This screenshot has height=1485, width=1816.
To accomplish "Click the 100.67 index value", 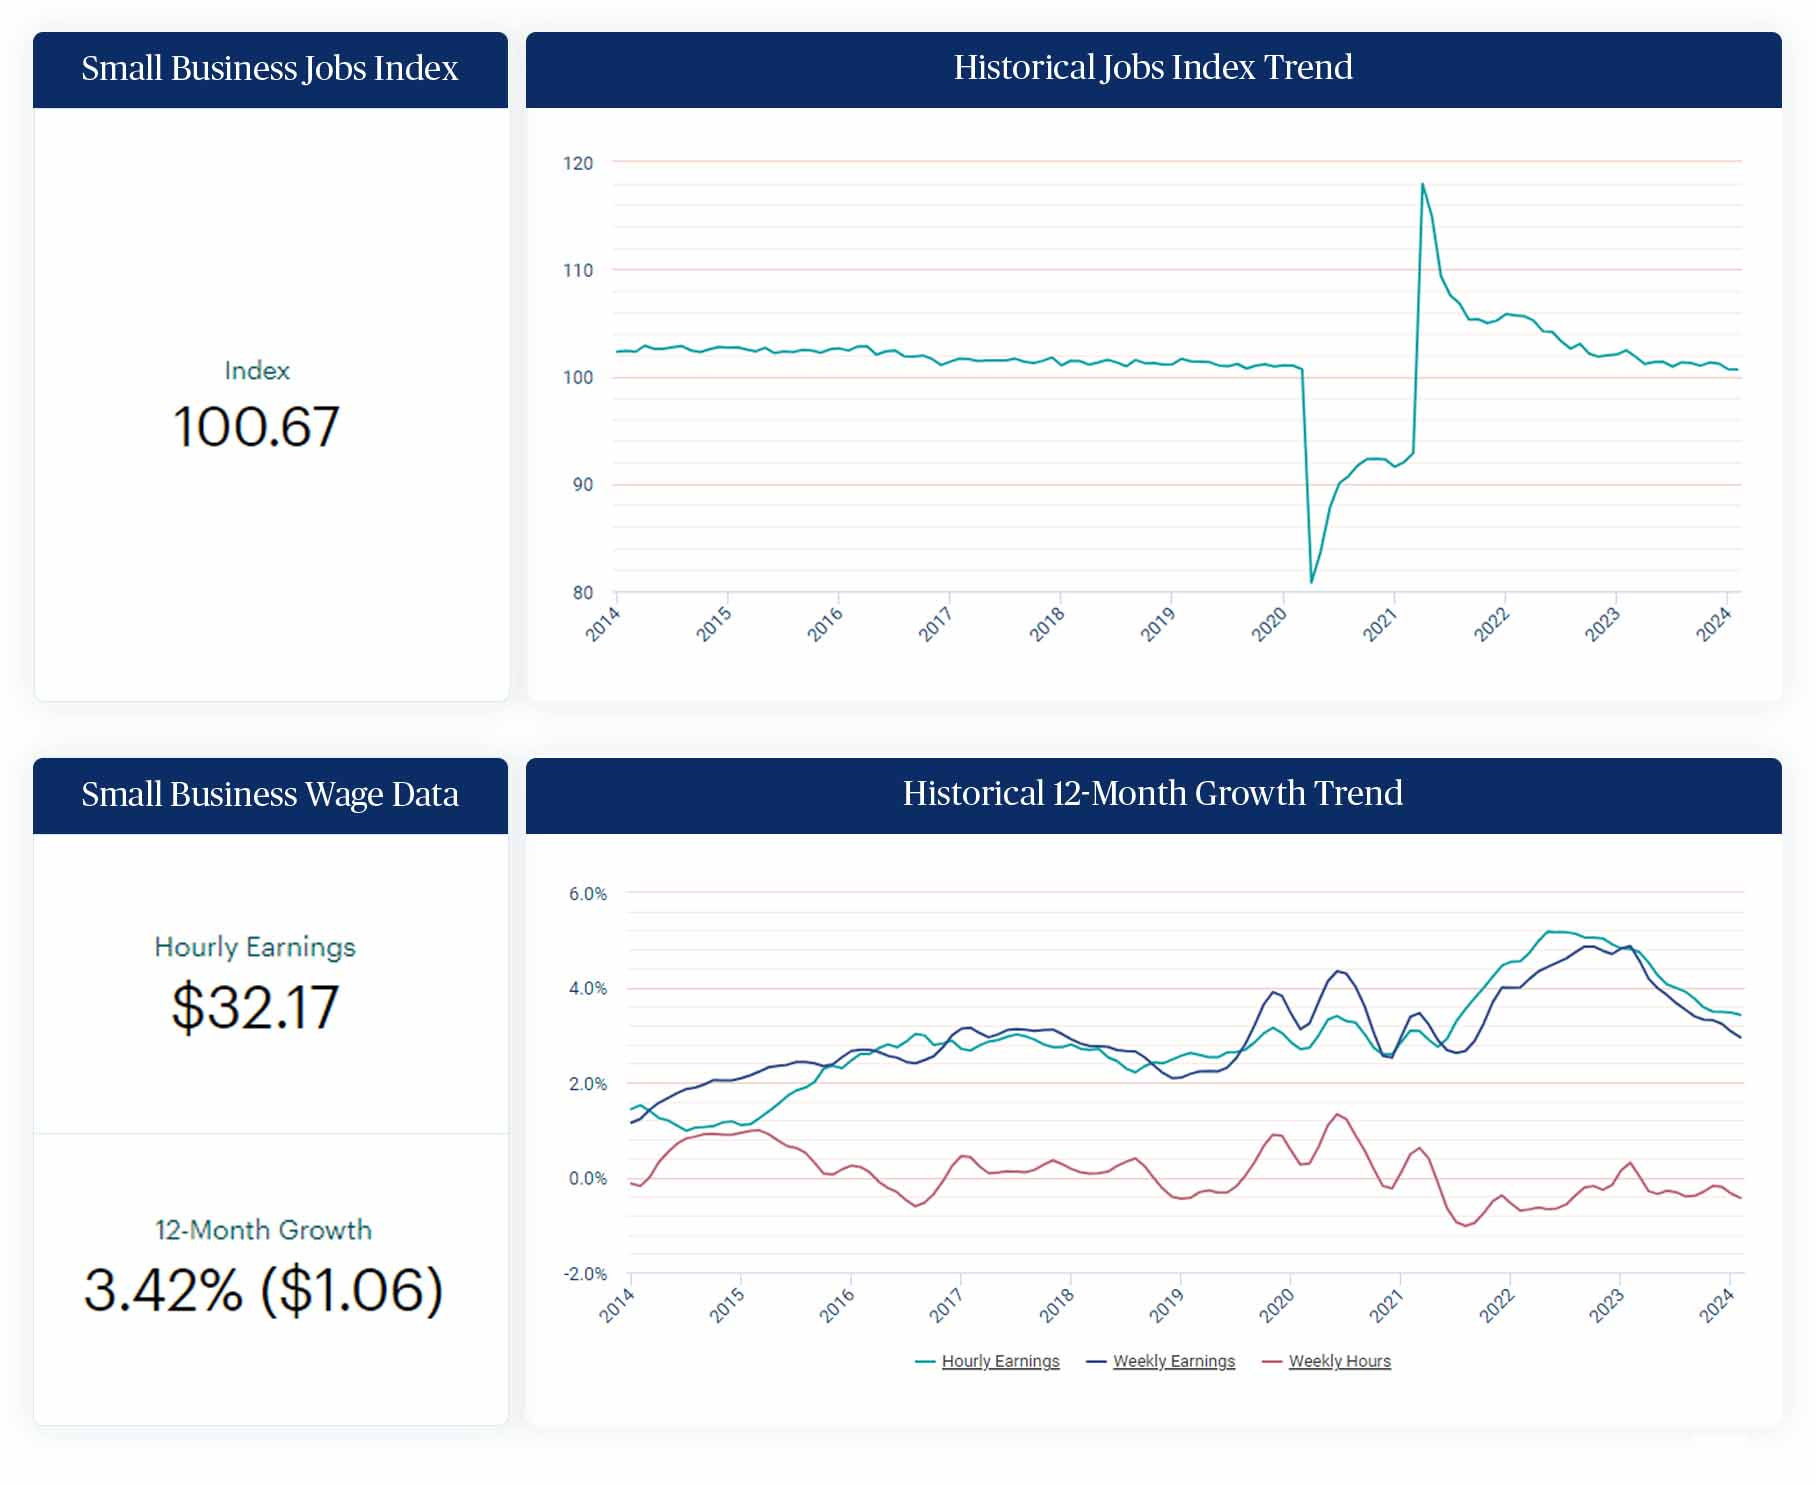I will point(256,427).
